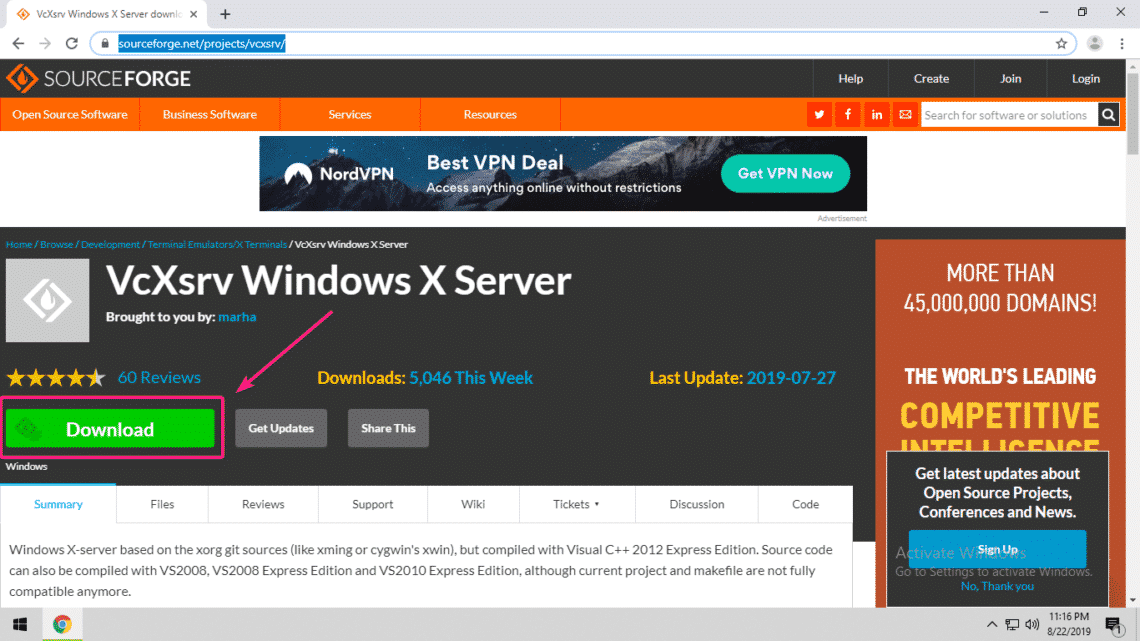Reload the page in Chrome
1140x641 pixels.
(x=72, y=44)
